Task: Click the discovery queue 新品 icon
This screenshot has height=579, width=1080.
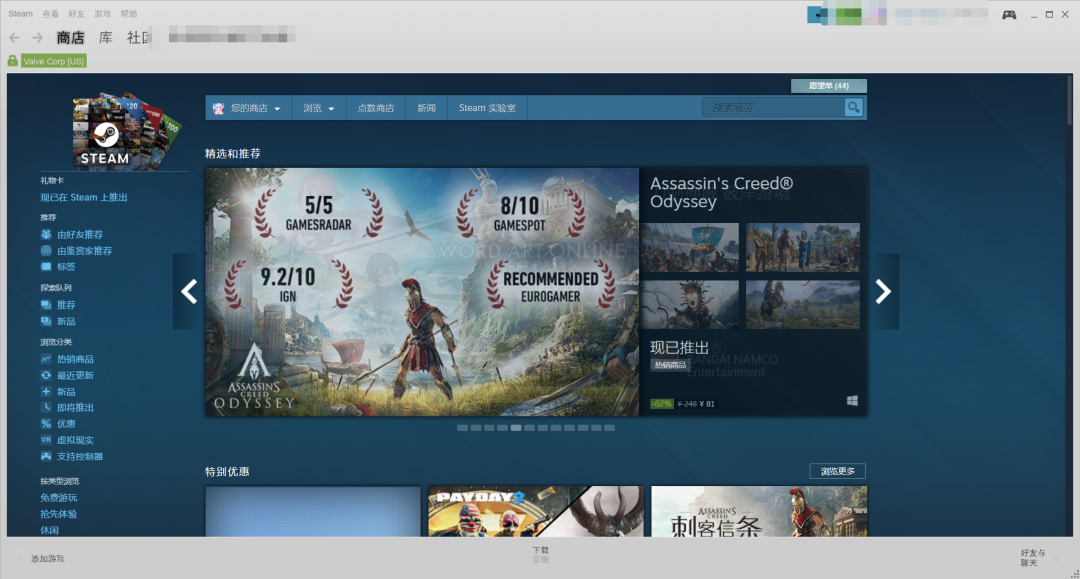Action: coord(46,321)
